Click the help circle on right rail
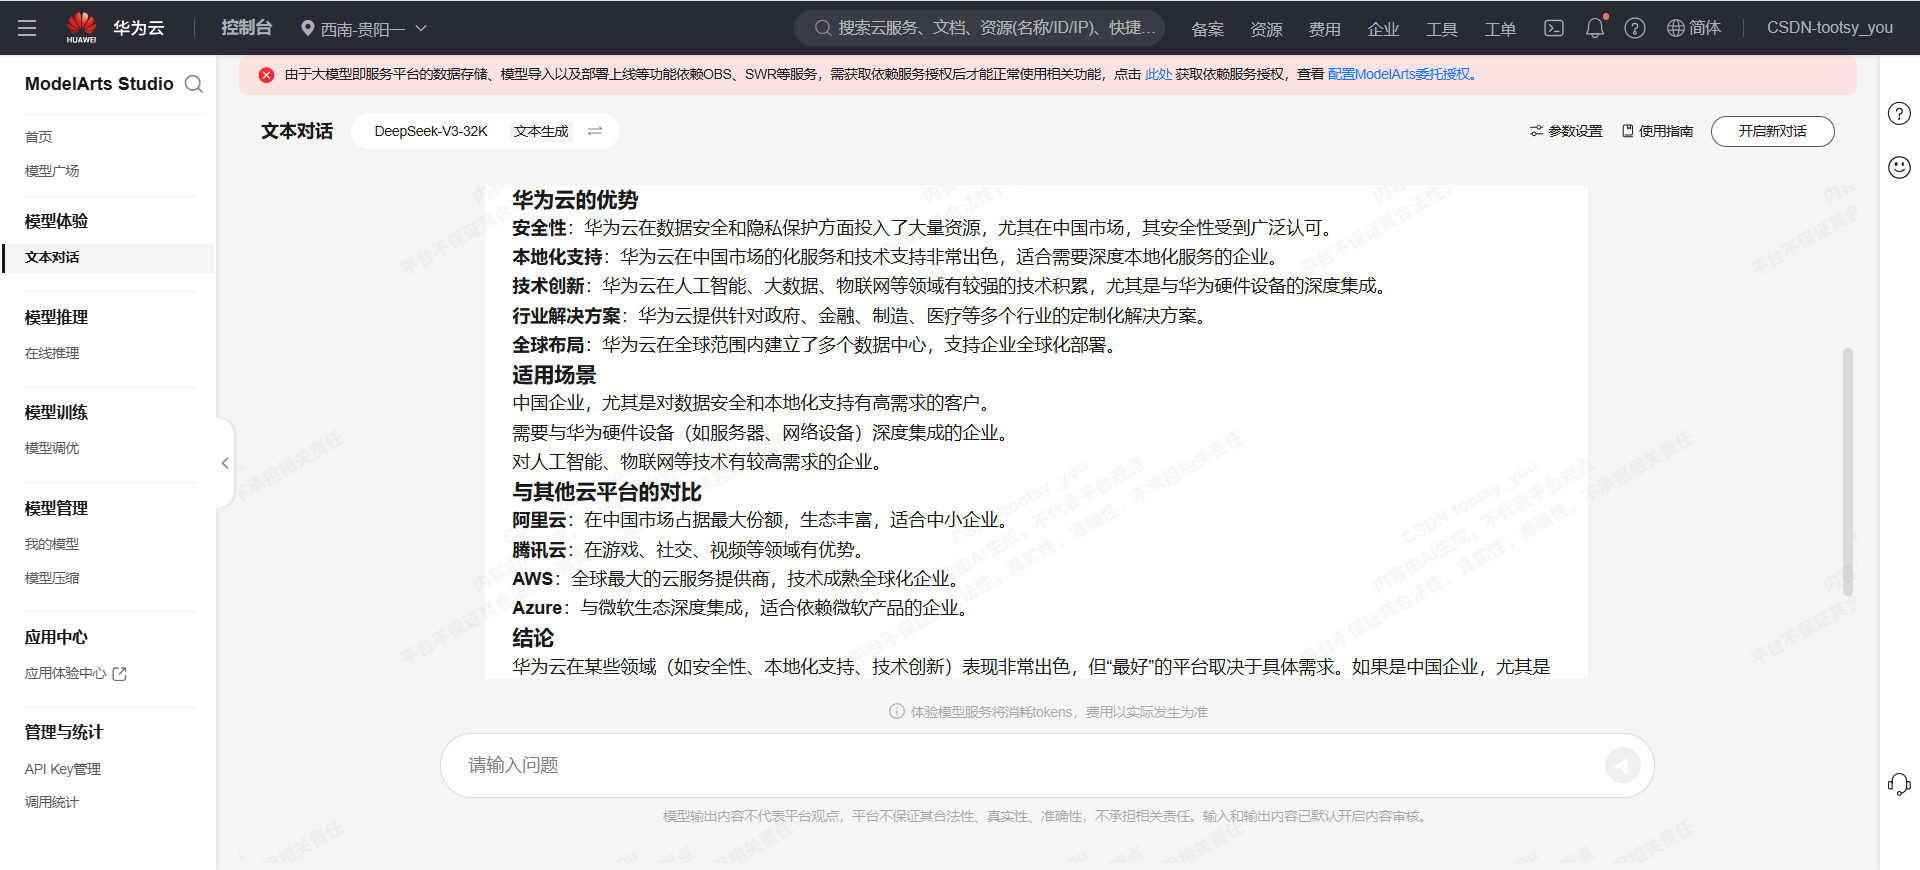 [x=1899, y=113]
